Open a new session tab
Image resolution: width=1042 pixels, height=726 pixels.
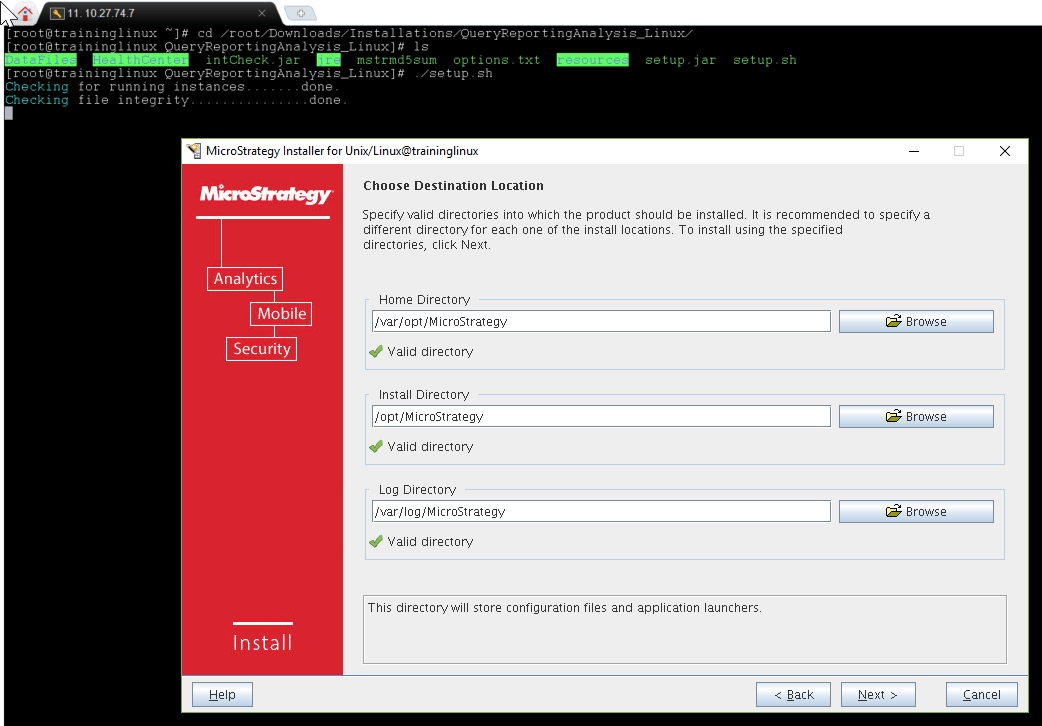(x=299, y=13)
